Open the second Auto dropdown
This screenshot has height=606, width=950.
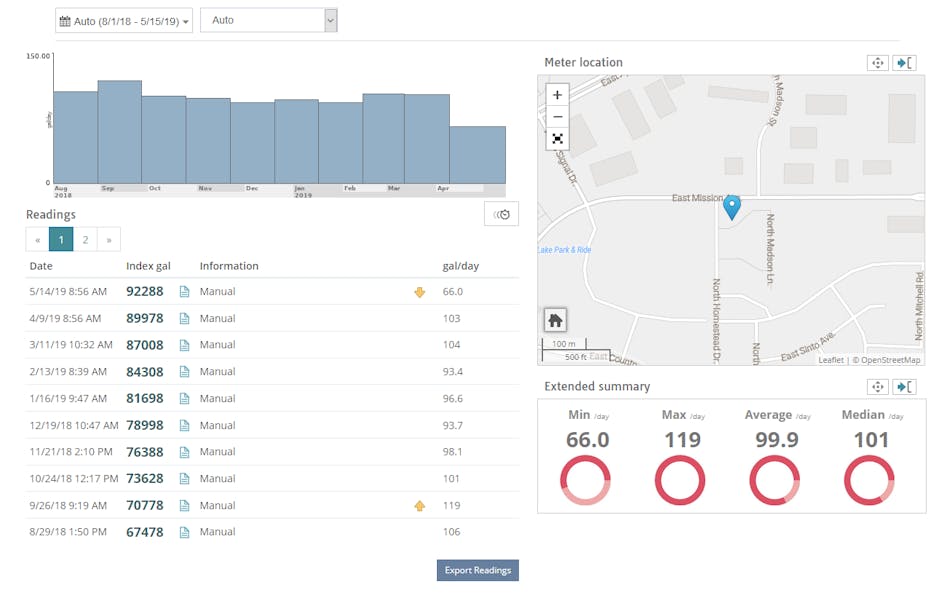270,19
